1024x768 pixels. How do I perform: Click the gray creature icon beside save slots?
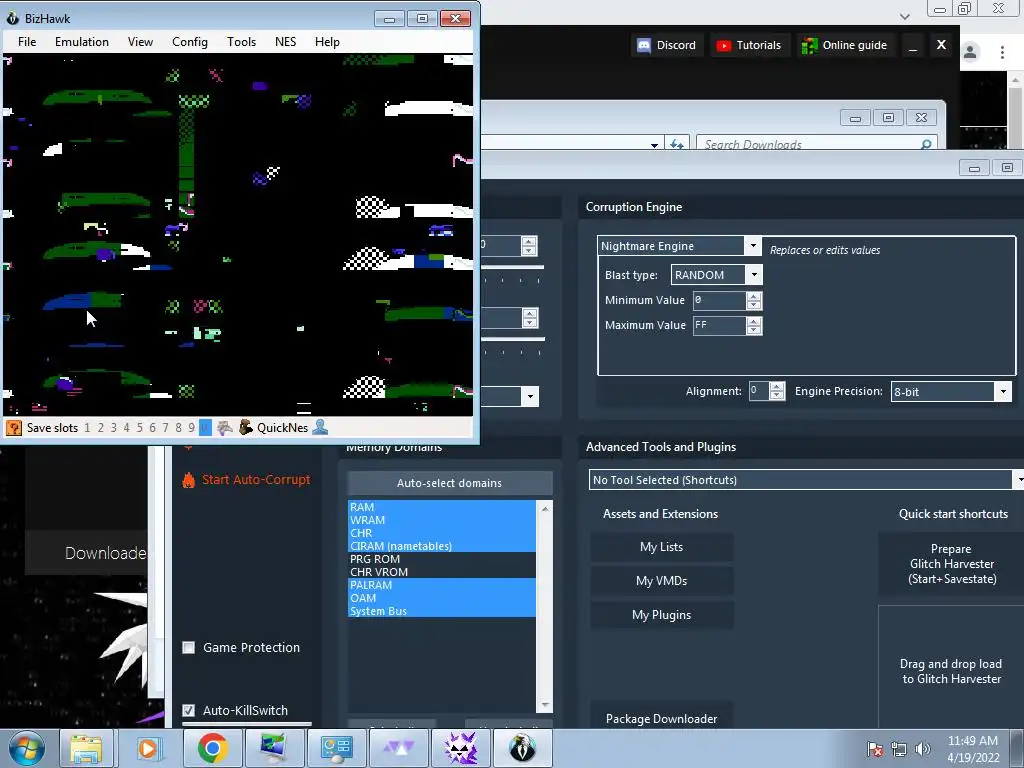pos(225,428)
